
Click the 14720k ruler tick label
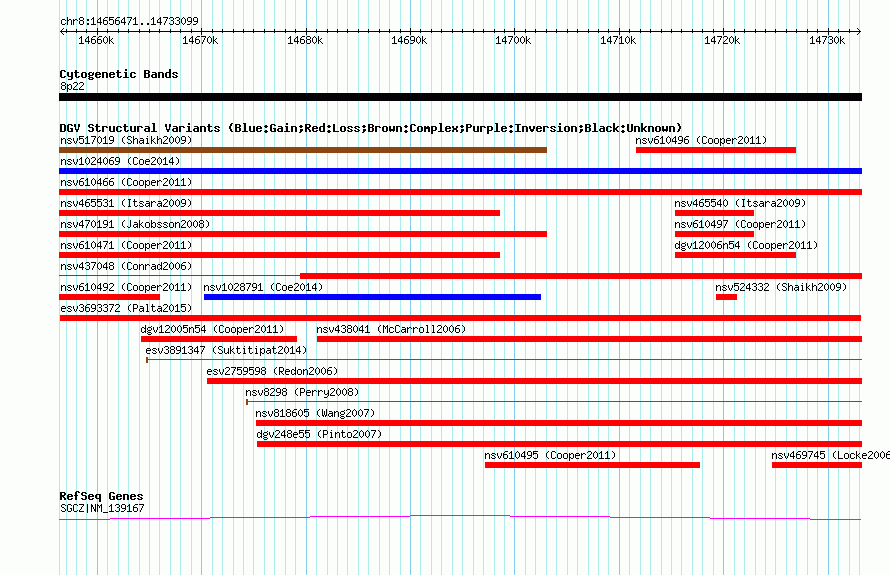[723, 40]
